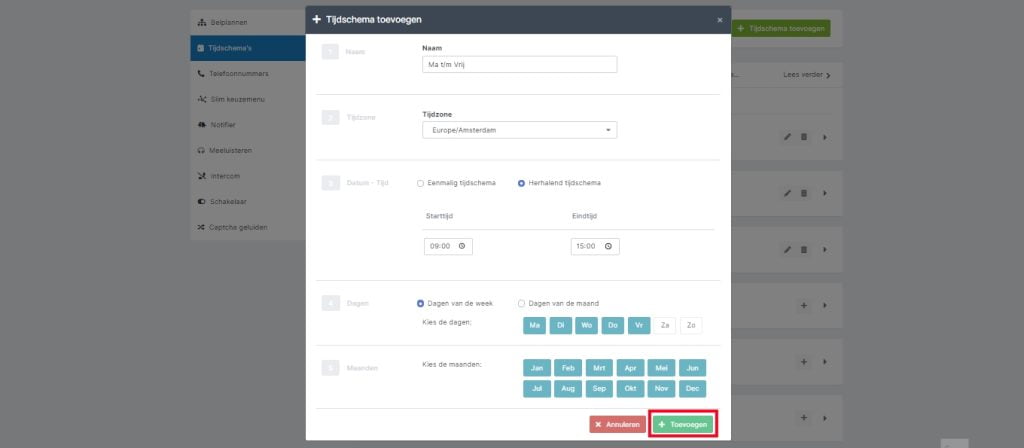1024x448 pixels.
Task: Enable the Za day button
Action: click(x=665, y=326)
